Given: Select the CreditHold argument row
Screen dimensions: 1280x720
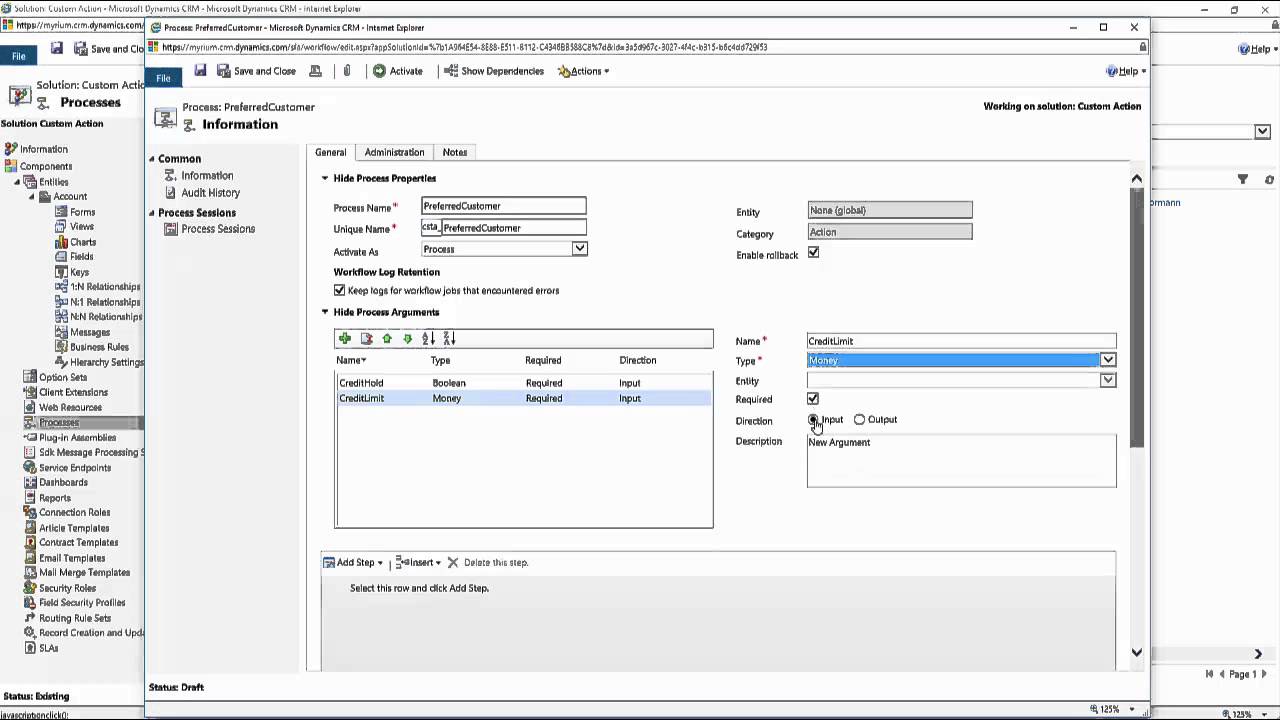Looking at the screenshot, I should pyautogui.click(x=523, y=383).
